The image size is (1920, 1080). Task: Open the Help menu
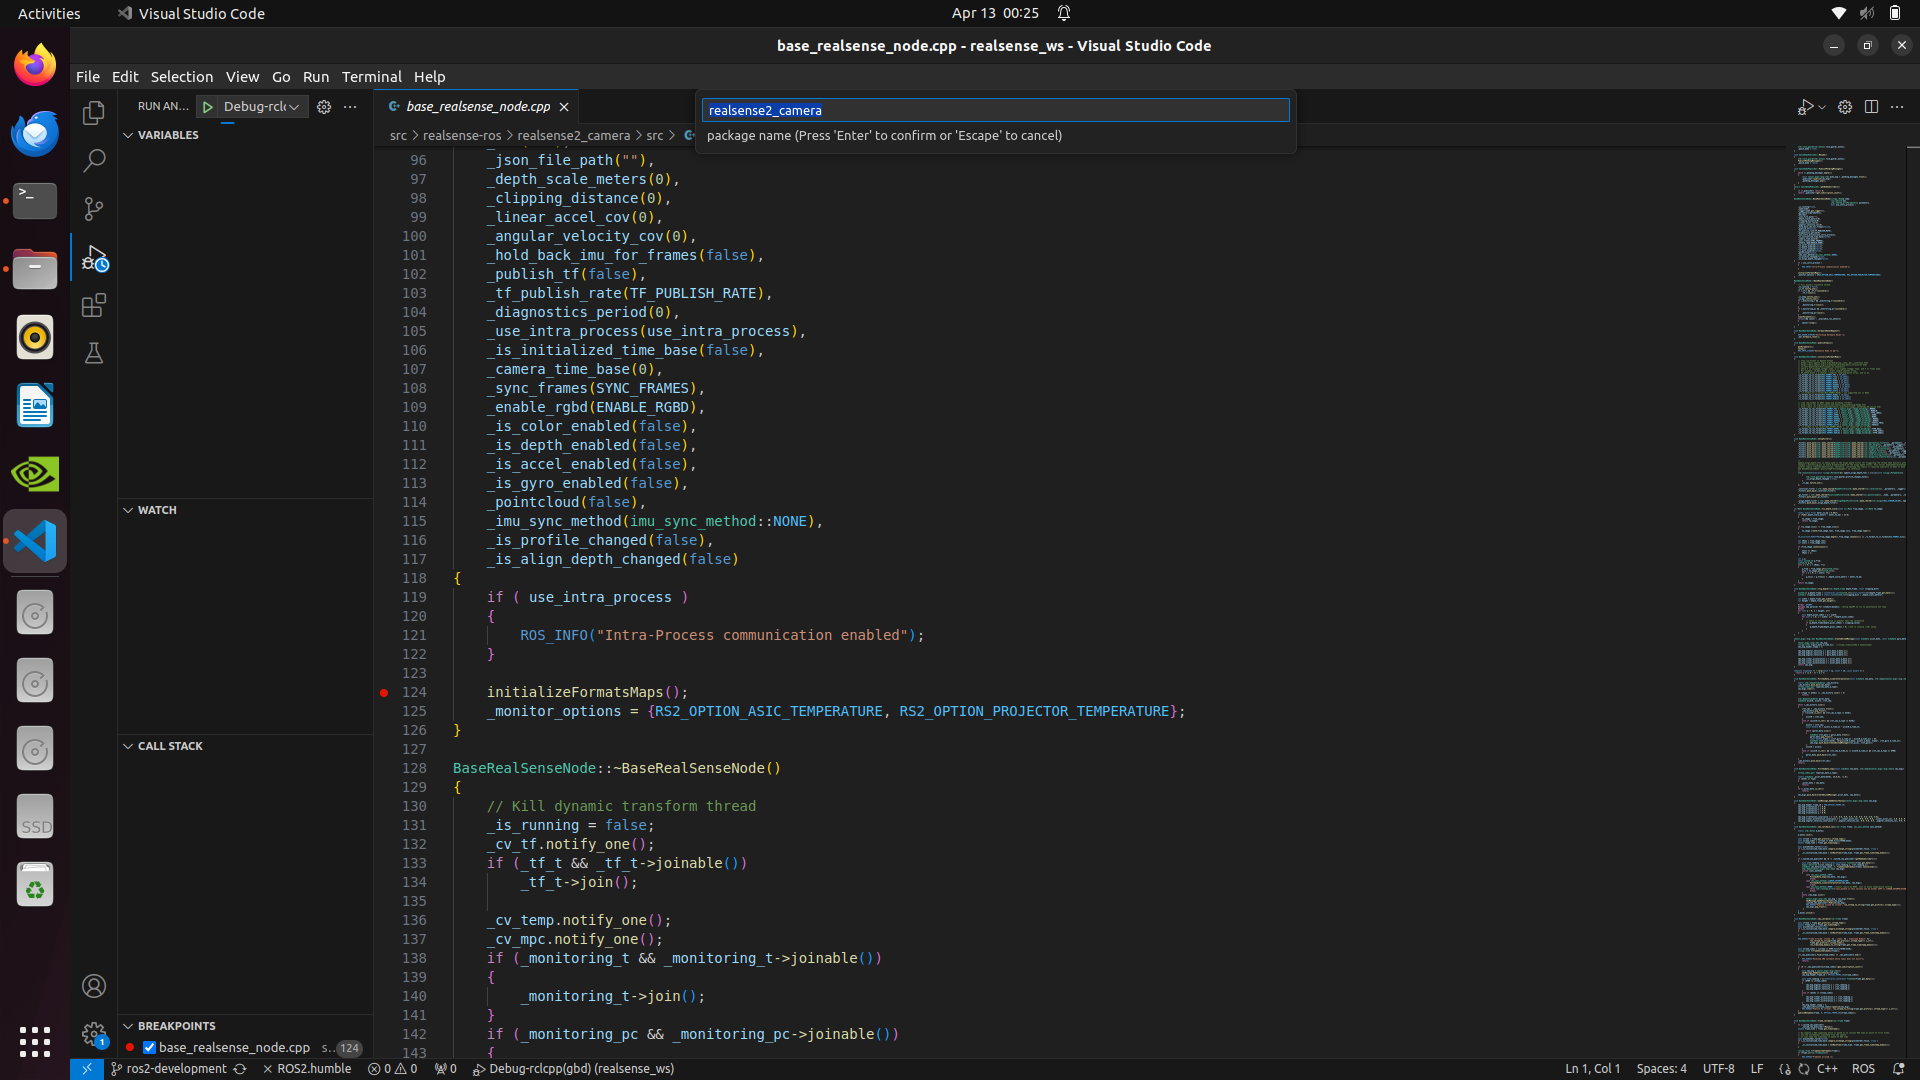point(430,77)
